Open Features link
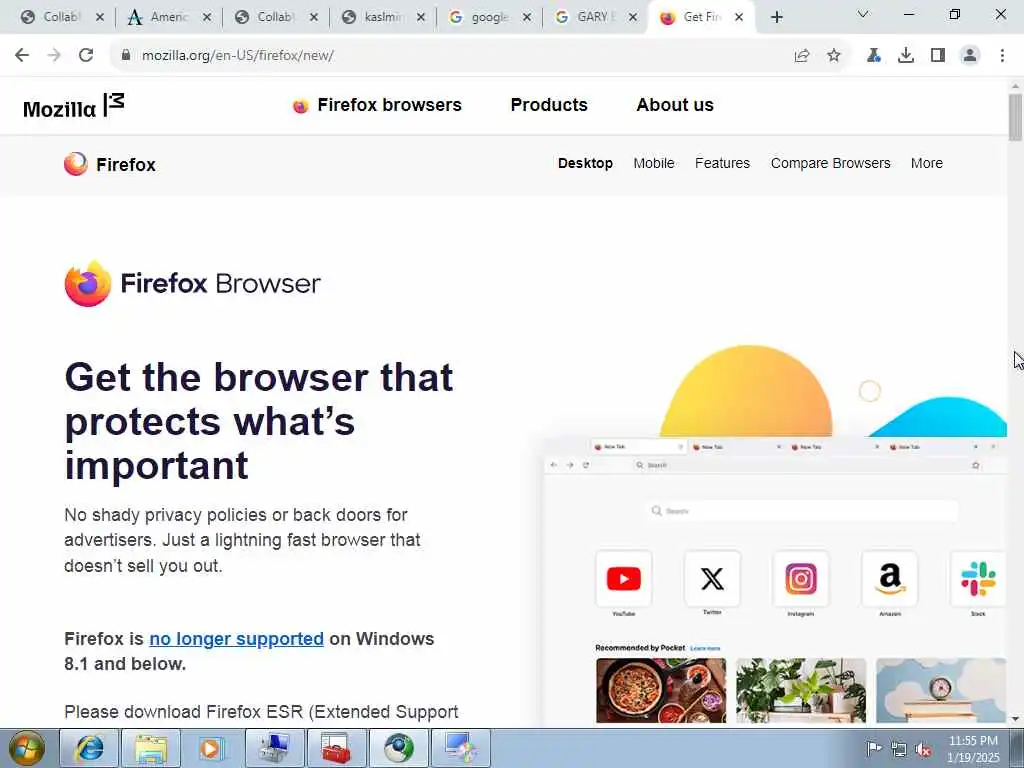This screenshot has width=1024, height=768. [x=722, y=163]
